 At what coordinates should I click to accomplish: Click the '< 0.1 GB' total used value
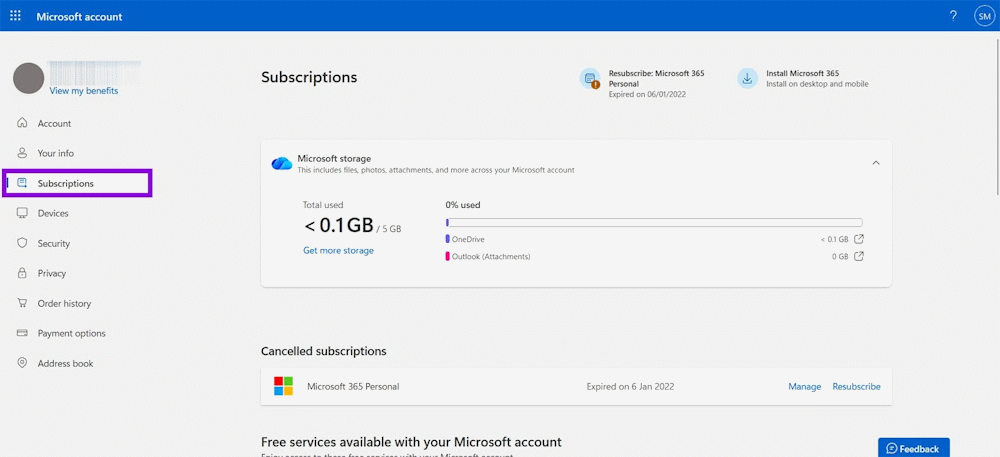tap(338, 225)
